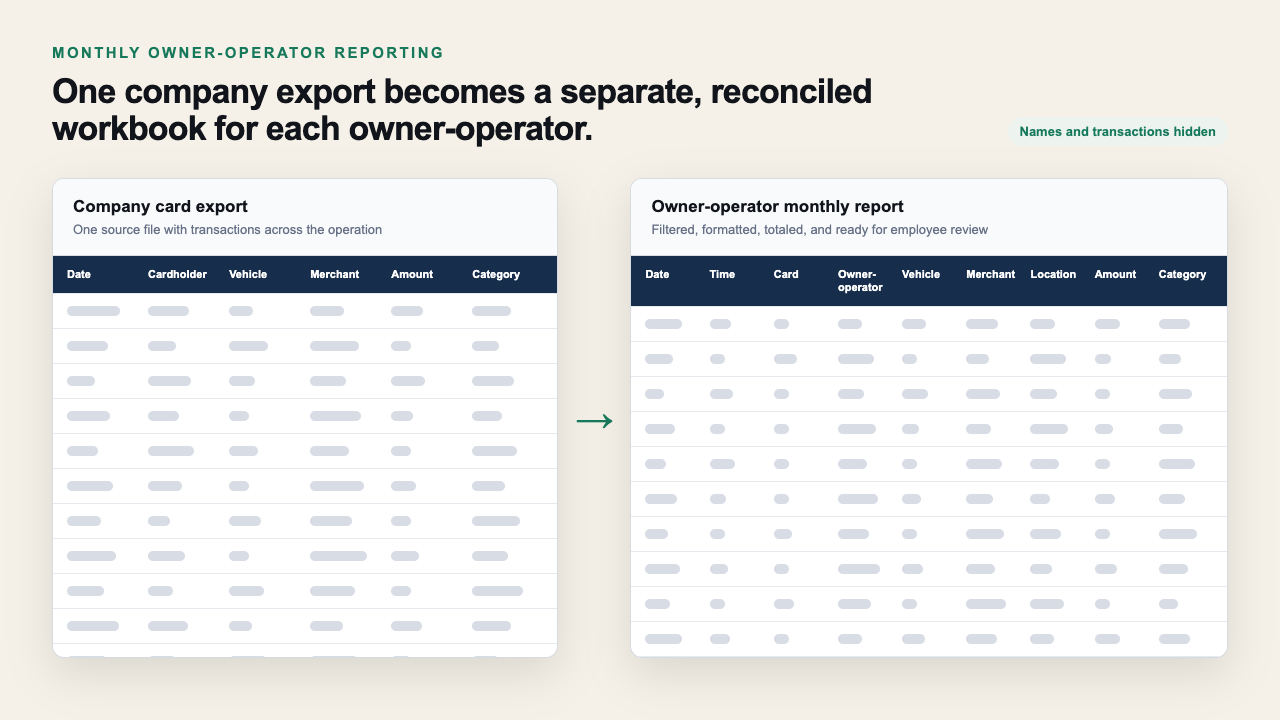This screenshot has width=1280, height=720.
Task: Click the 'Names and transactions hidden' badge
Action: click(x=1117, y=131)
